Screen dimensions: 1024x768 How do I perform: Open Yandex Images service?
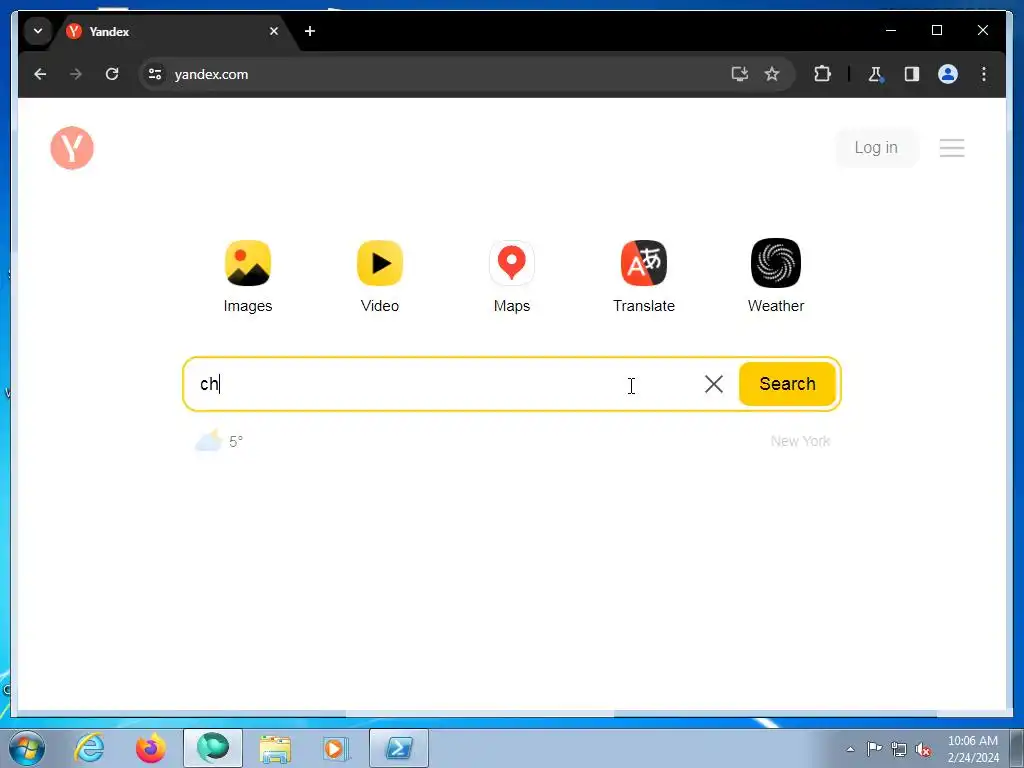248,277
